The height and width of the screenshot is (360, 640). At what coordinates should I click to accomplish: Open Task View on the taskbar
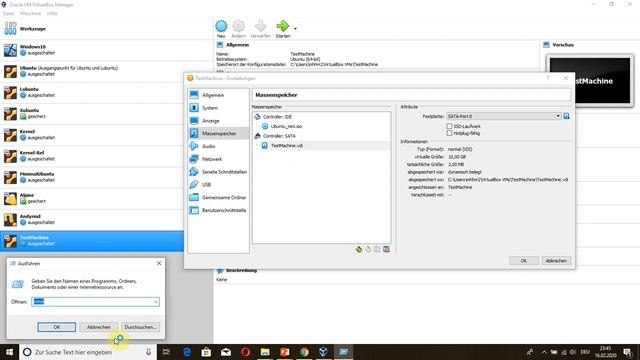click(x=166, y=352)
